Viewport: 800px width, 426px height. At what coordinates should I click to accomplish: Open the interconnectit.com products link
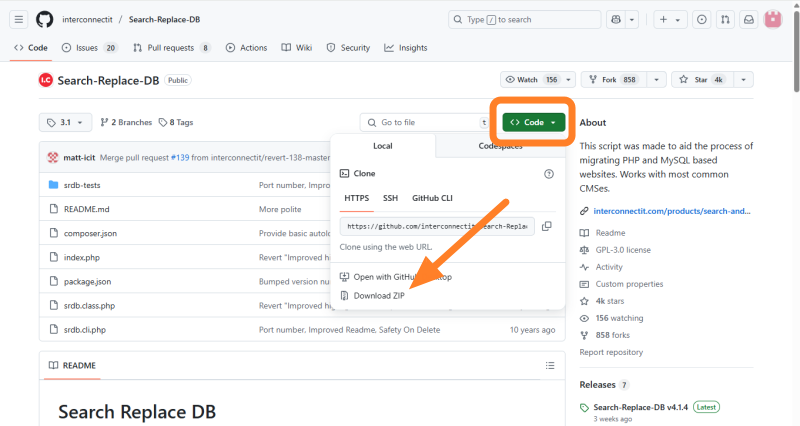coord(671,211)
